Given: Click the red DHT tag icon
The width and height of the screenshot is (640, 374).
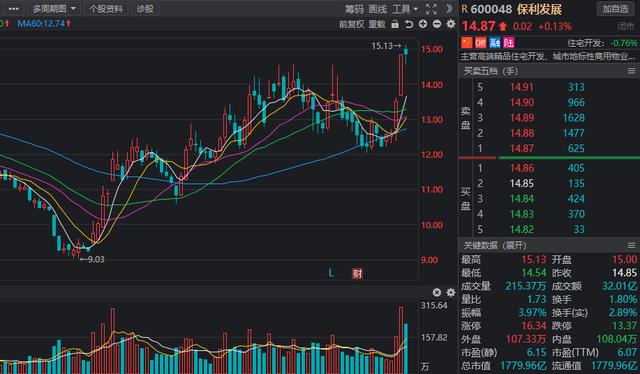Looking at the screenshot, I should [x=481, y=42].
